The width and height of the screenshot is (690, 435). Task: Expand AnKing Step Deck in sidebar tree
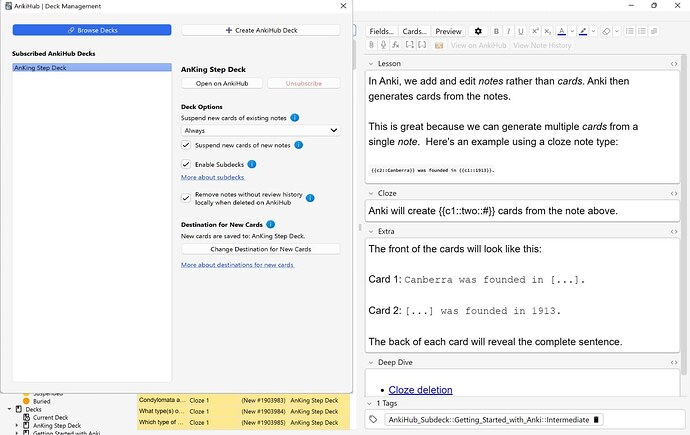(x=17, y=425)
